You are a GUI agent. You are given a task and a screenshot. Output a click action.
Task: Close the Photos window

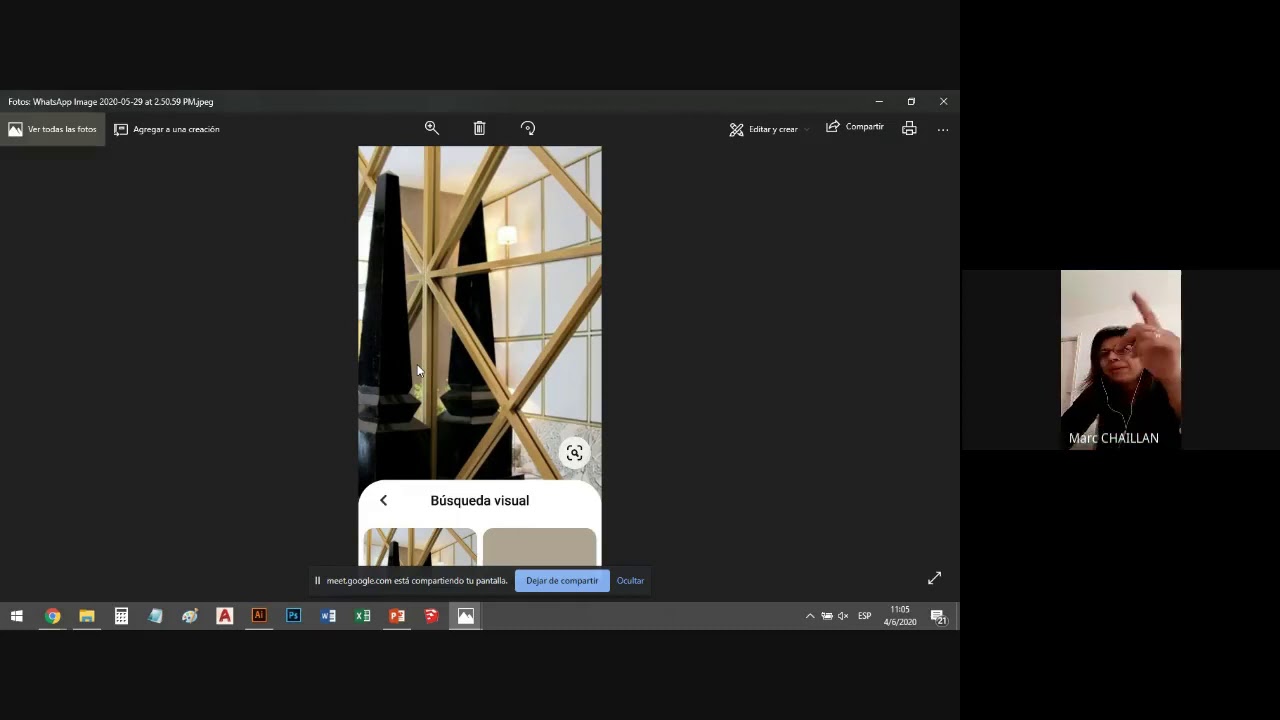[943, 102]
